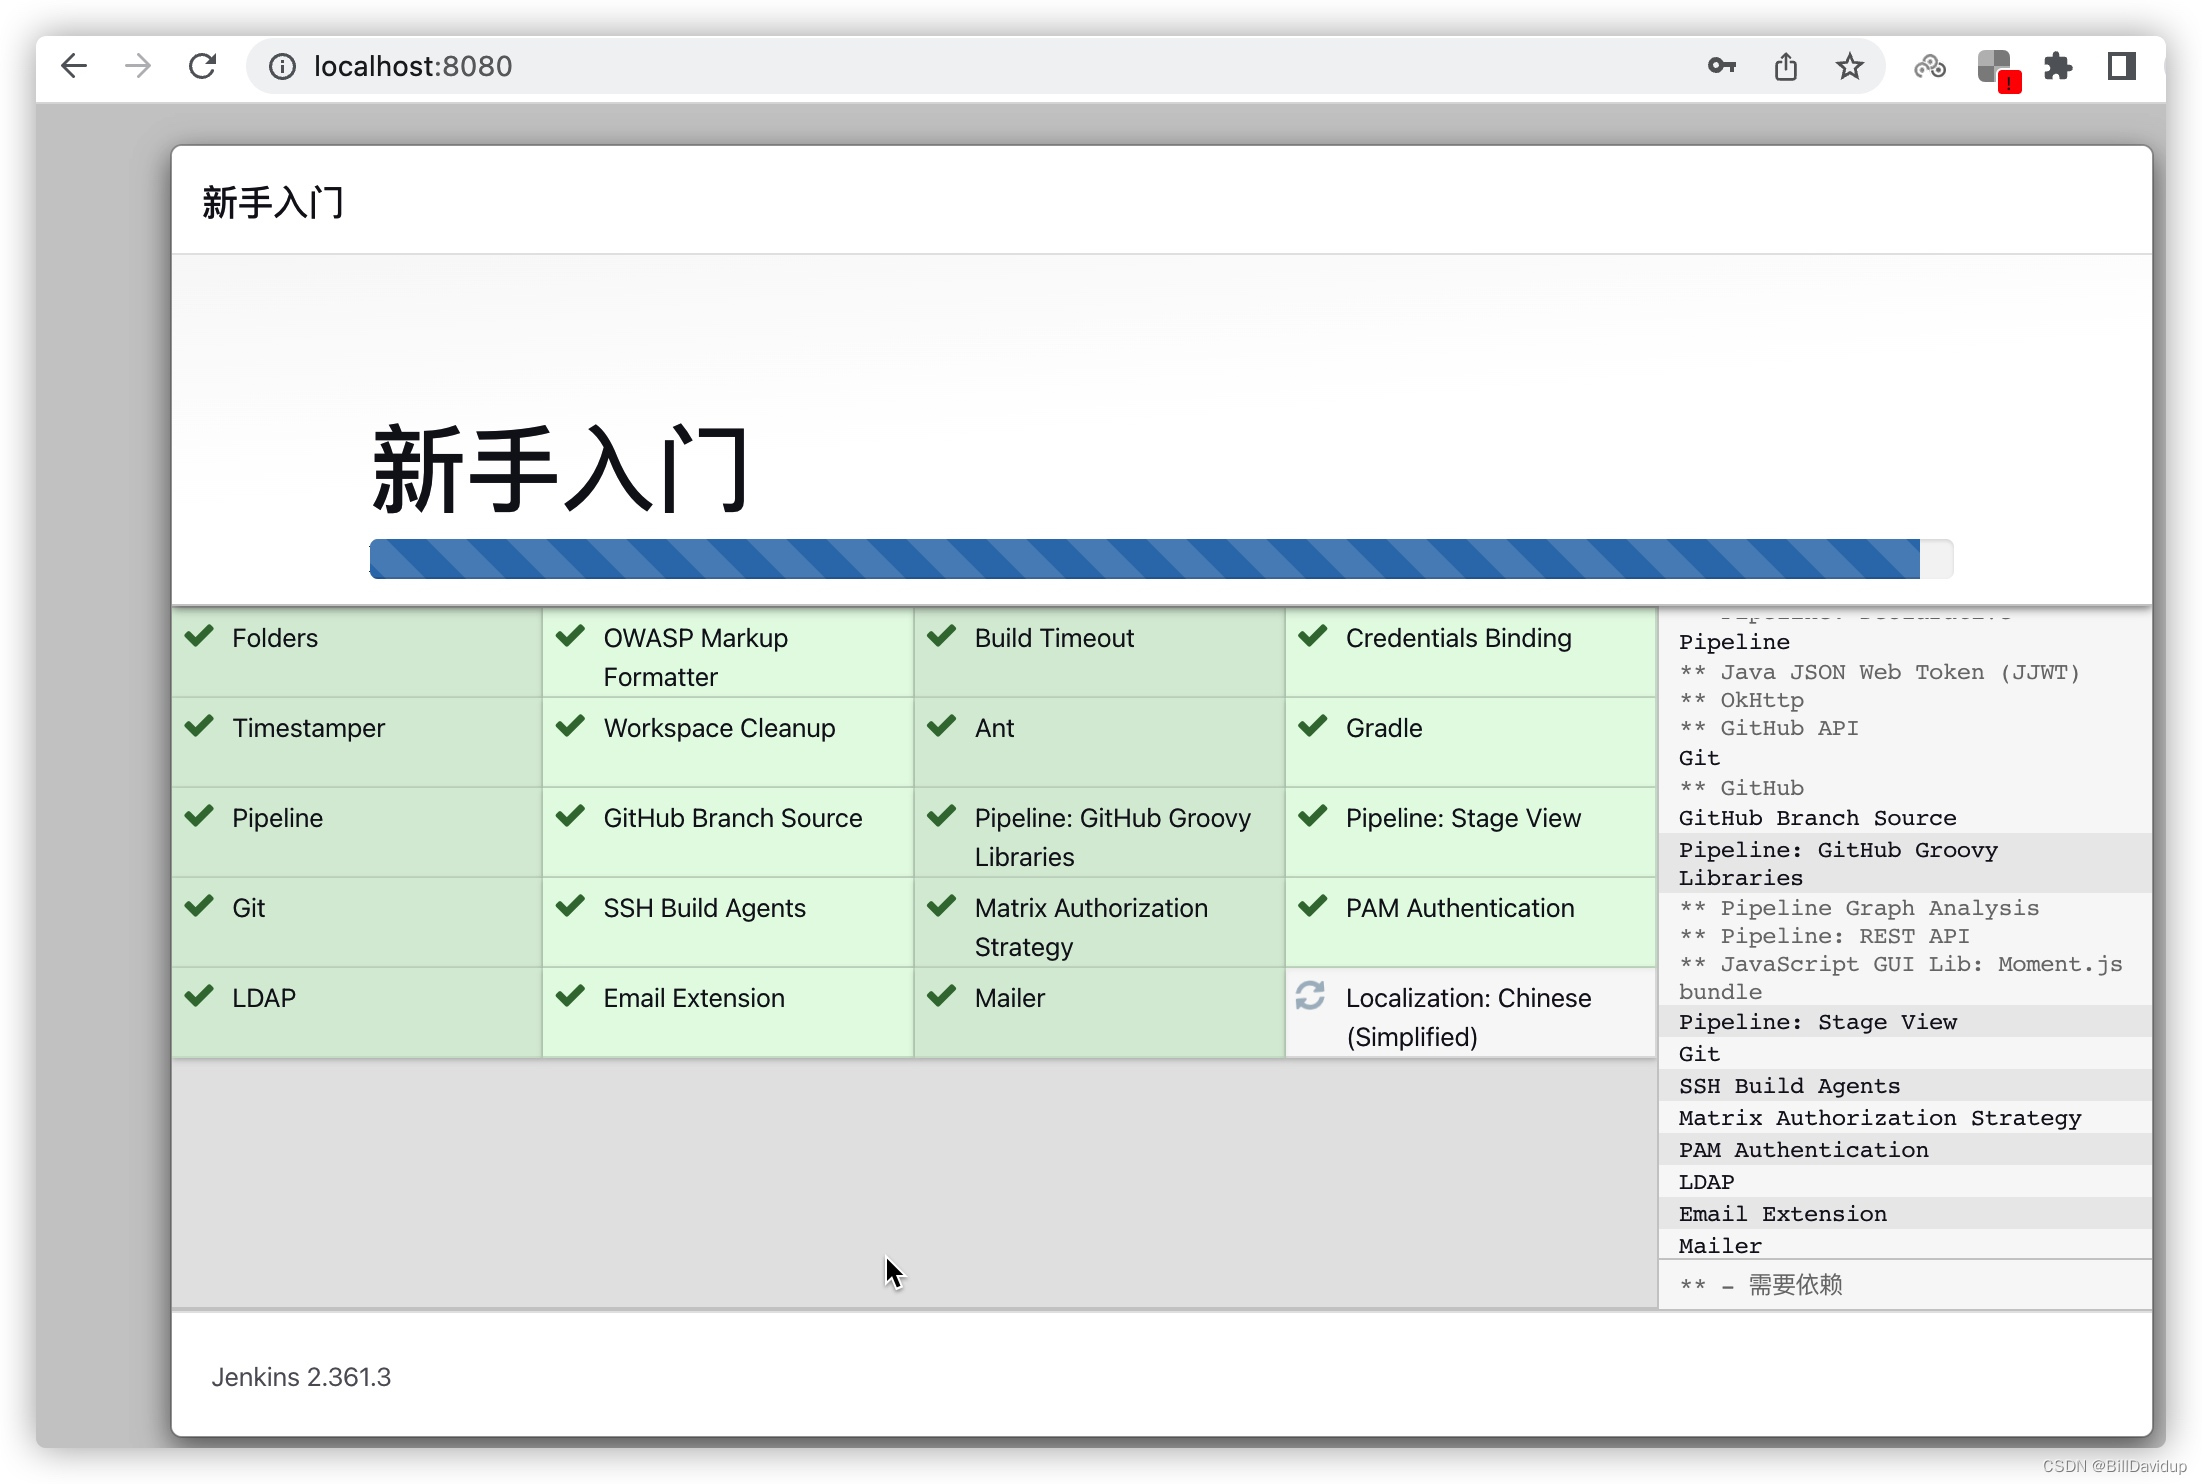Viewport: 2202px width, 1484px height.
Task: Click the cloud-link extension icon
Action: [1929, 66]
